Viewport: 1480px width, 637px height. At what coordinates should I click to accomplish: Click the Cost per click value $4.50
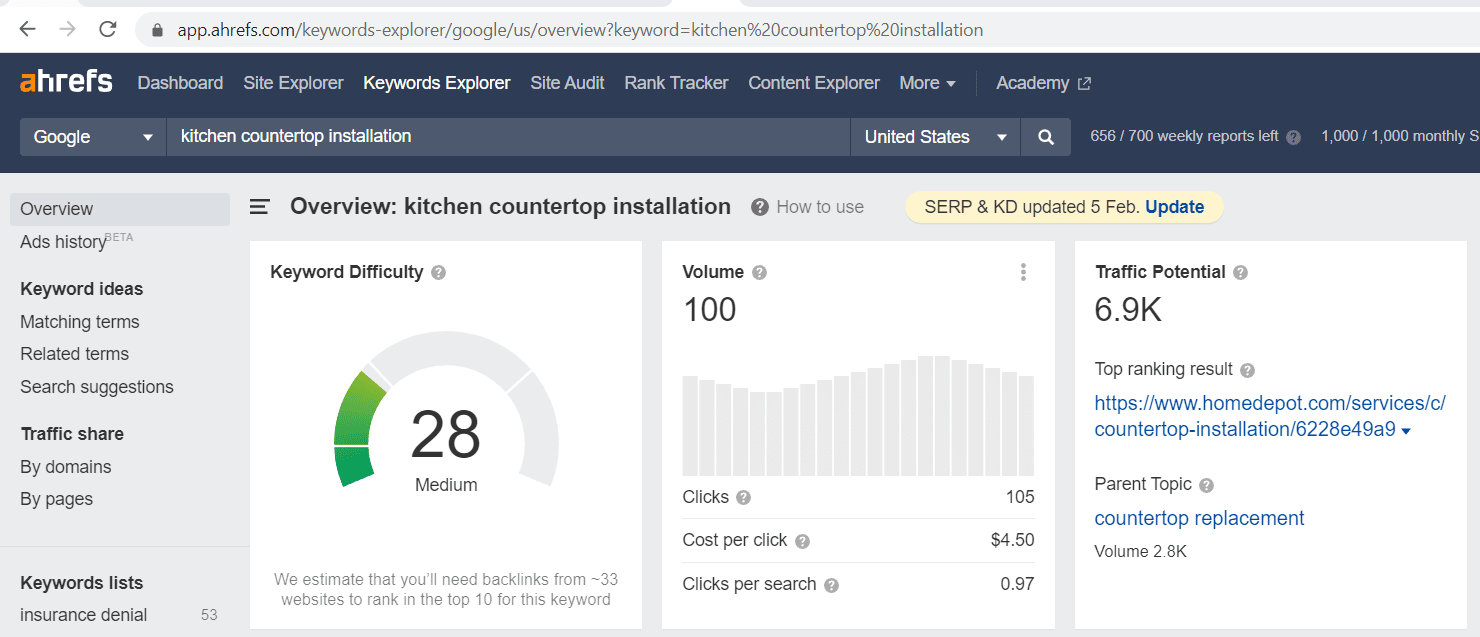coord(1013,540)
